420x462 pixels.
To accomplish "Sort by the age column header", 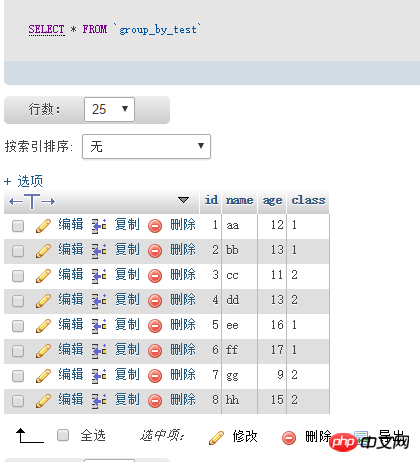I will click(272, 201).
